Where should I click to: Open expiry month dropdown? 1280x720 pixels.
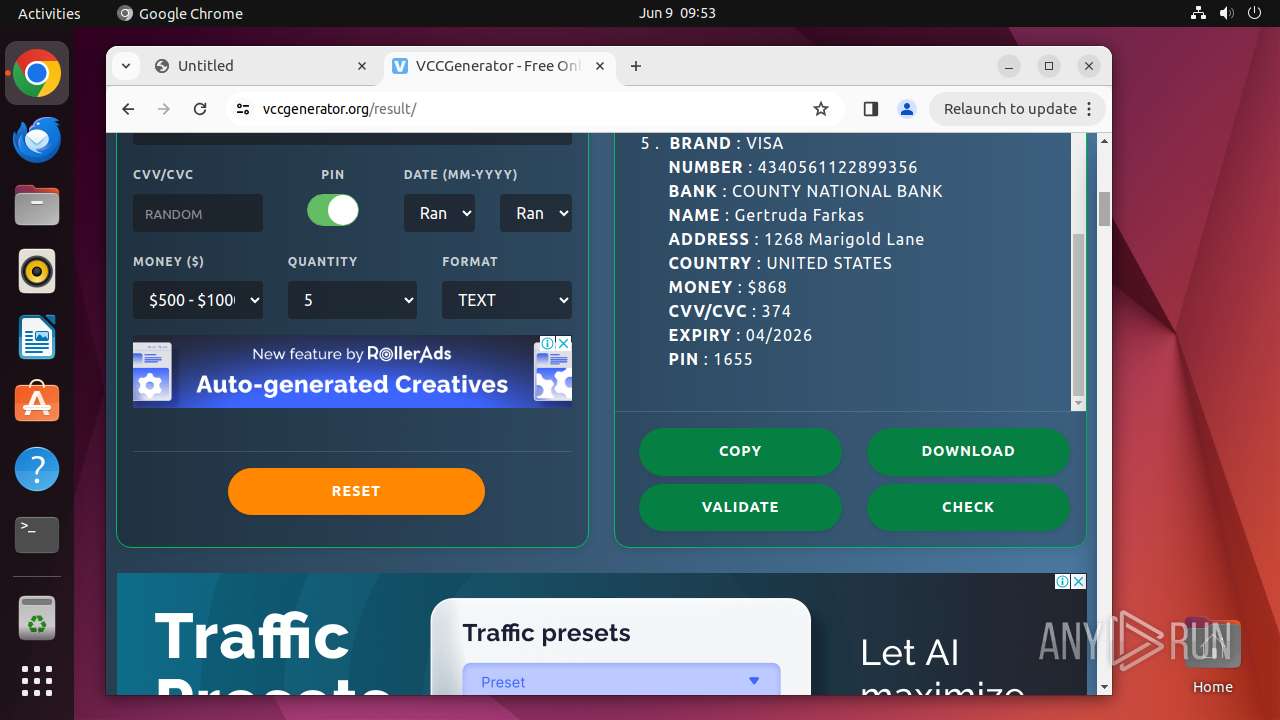(439, 213)
